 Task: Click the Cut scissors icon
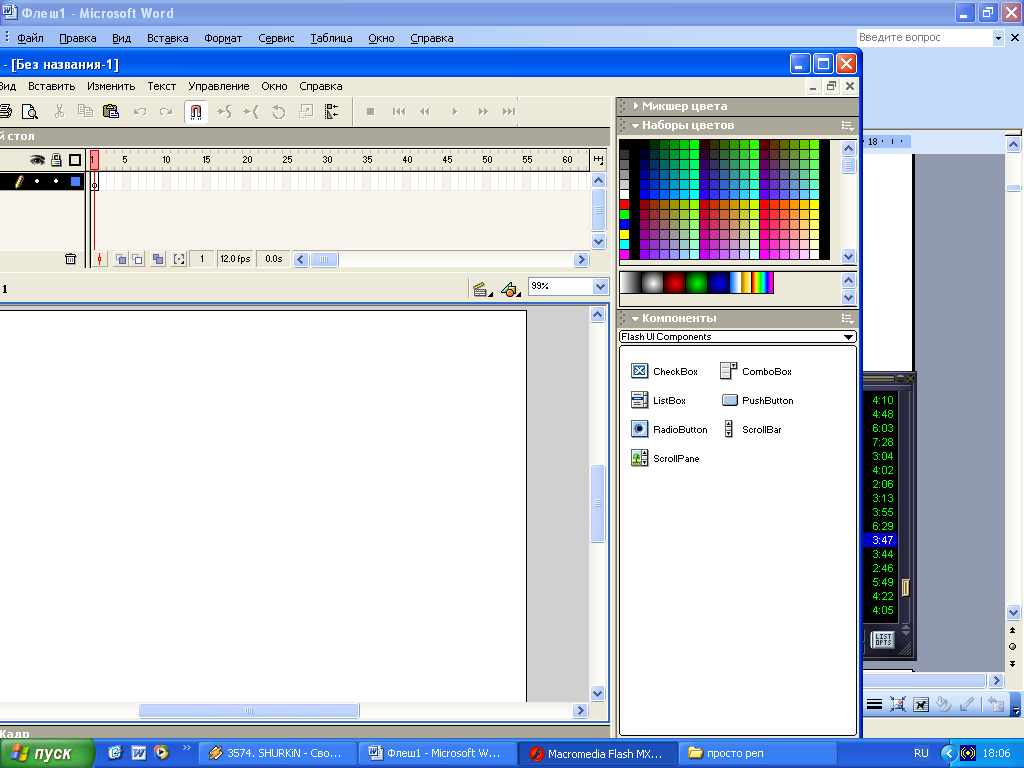(x=59, y=112)
